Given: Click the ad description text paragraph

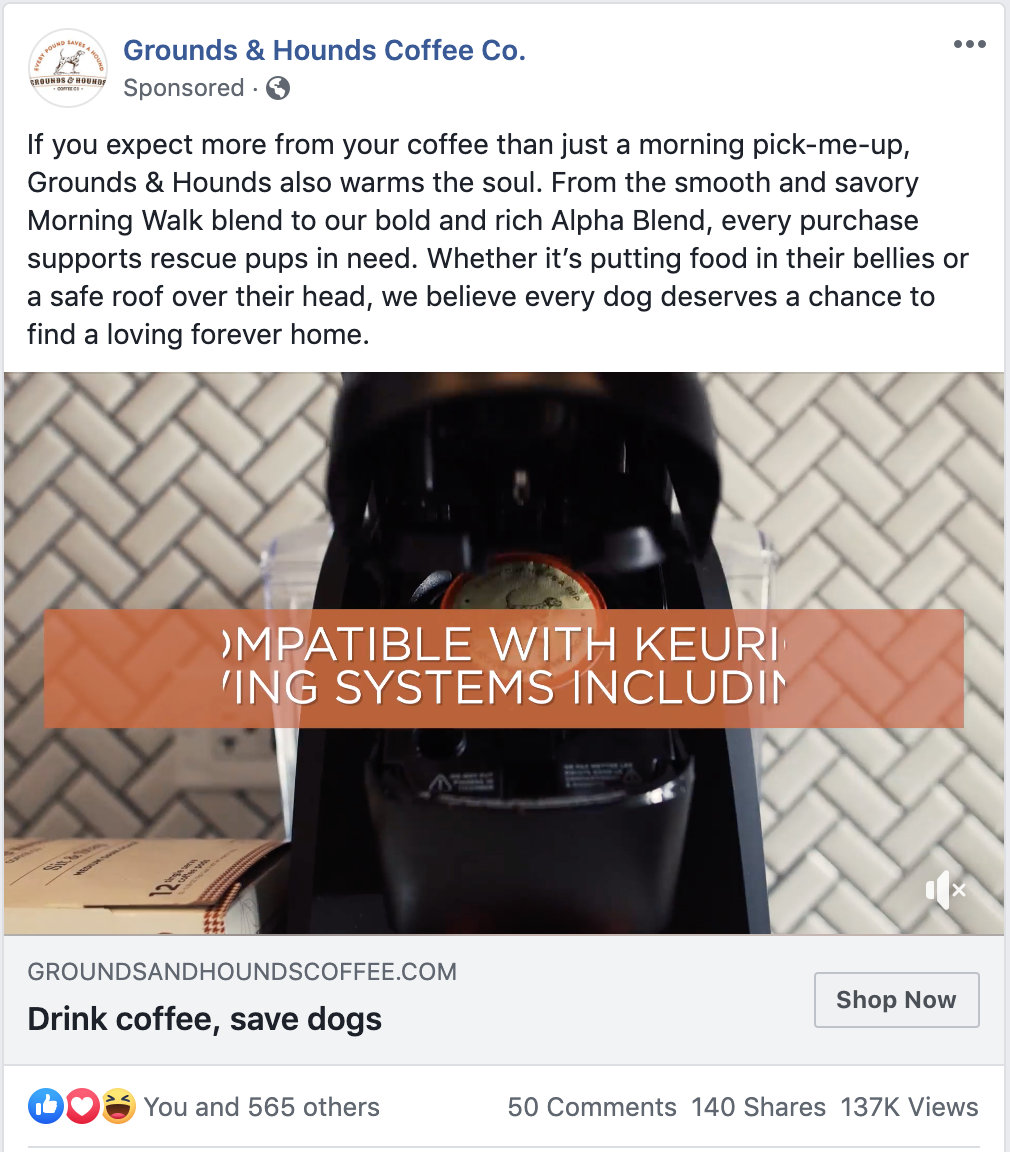Looking at the screenshot, I should pos(498,240).
